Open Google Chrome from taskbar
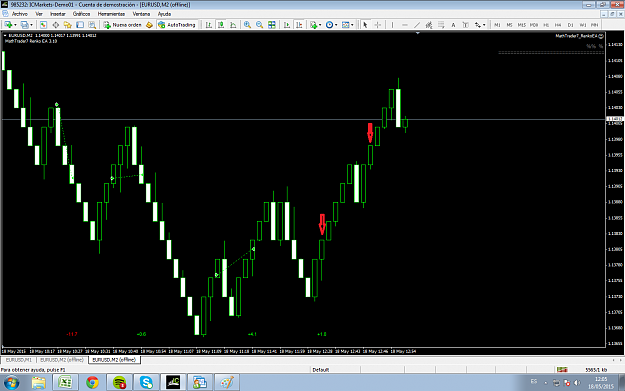Viewport: 625px width, 391px height. [x=92, y=383]
